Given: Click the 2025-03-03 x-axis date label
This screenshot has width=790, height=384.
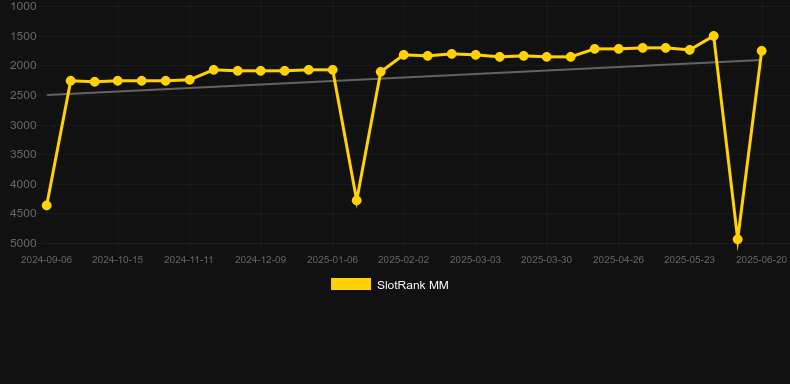Looking at the screenshot, I should pyautogui.click(x=475, y=260).
